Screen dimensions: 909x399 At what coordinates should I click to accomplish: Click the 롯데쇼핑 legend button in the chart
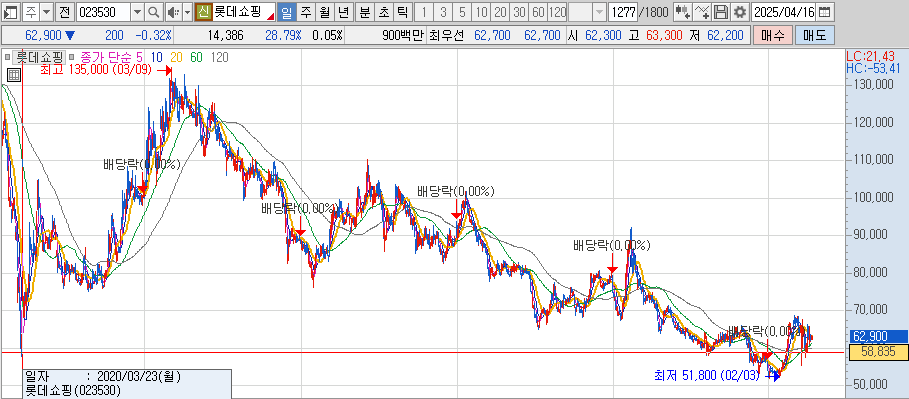click(x=39, y=57)
